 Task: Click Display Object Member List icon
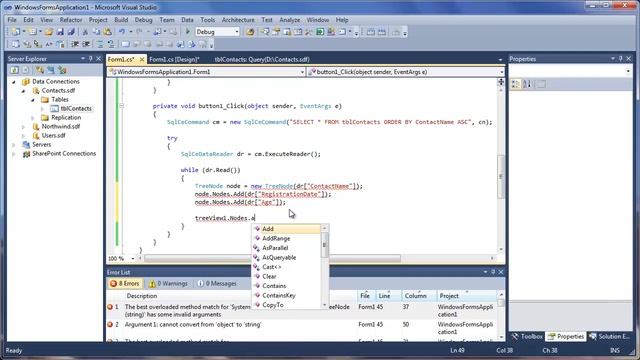click(x=16, y=44)
